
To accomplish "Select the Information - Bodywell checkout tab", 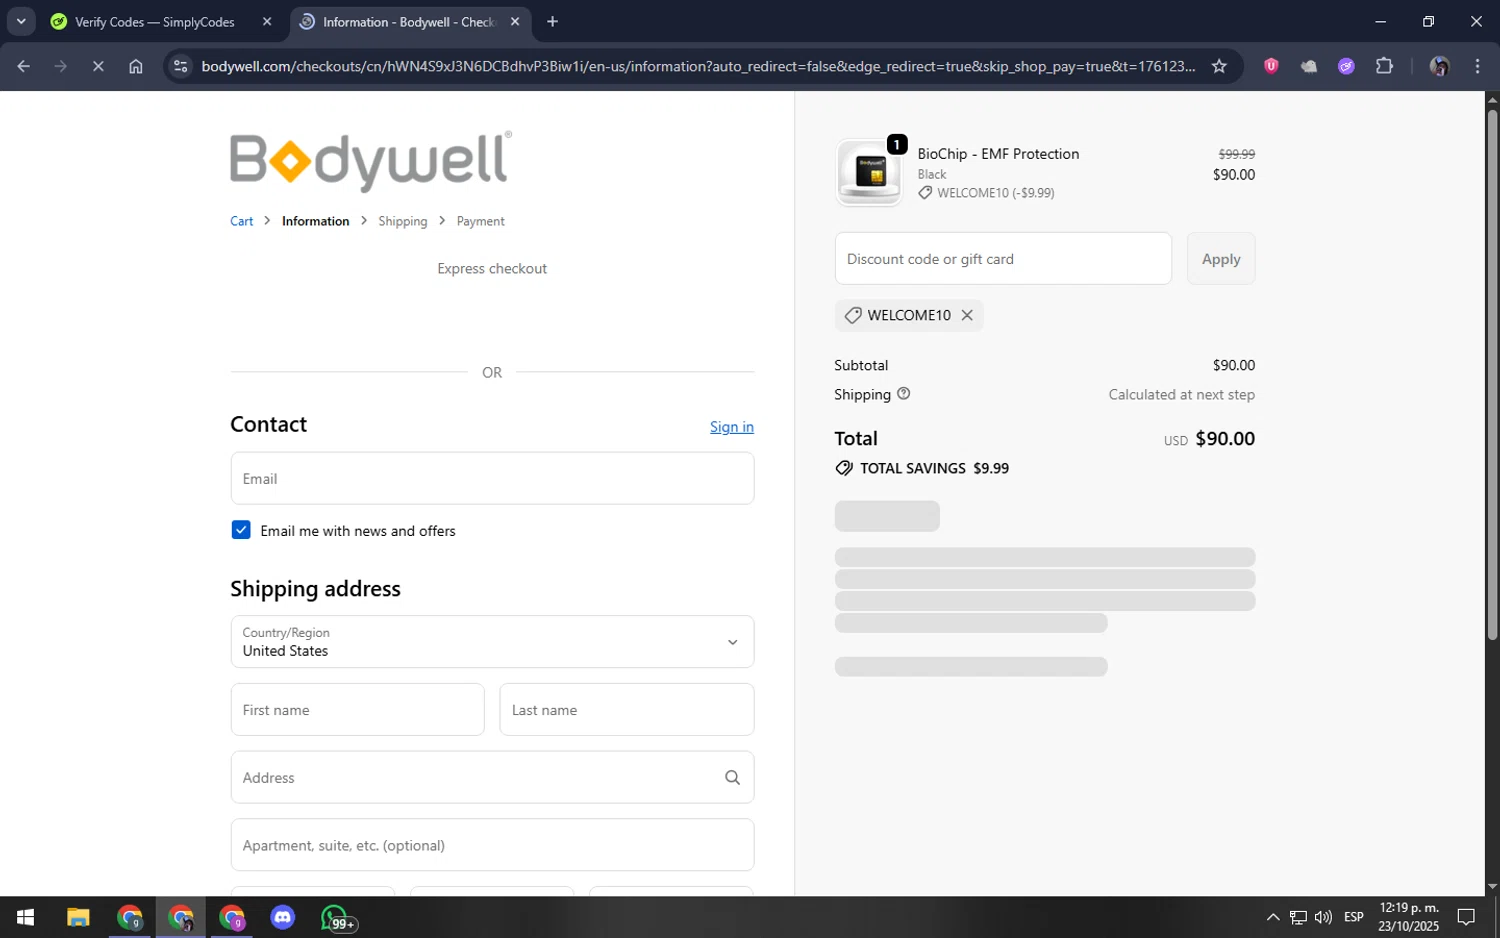I will 409,22.
